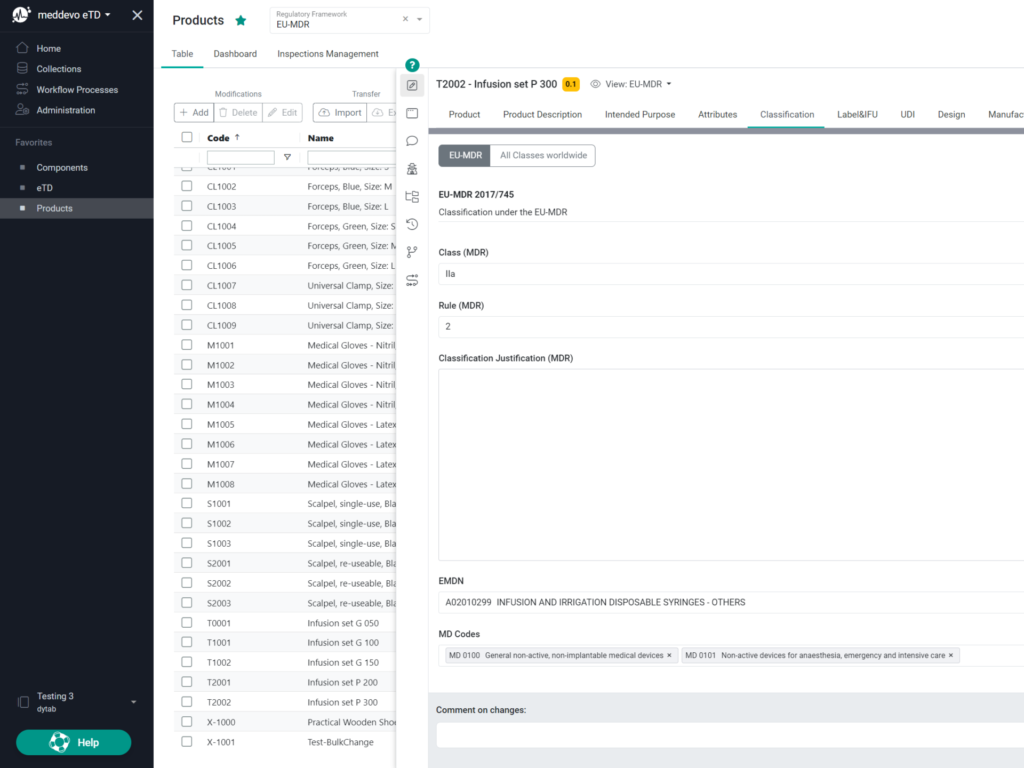This screenshot has width=1024, height=768.
Task: Tick the checkbox for row CL1004
Action: (x=187, y=226)
